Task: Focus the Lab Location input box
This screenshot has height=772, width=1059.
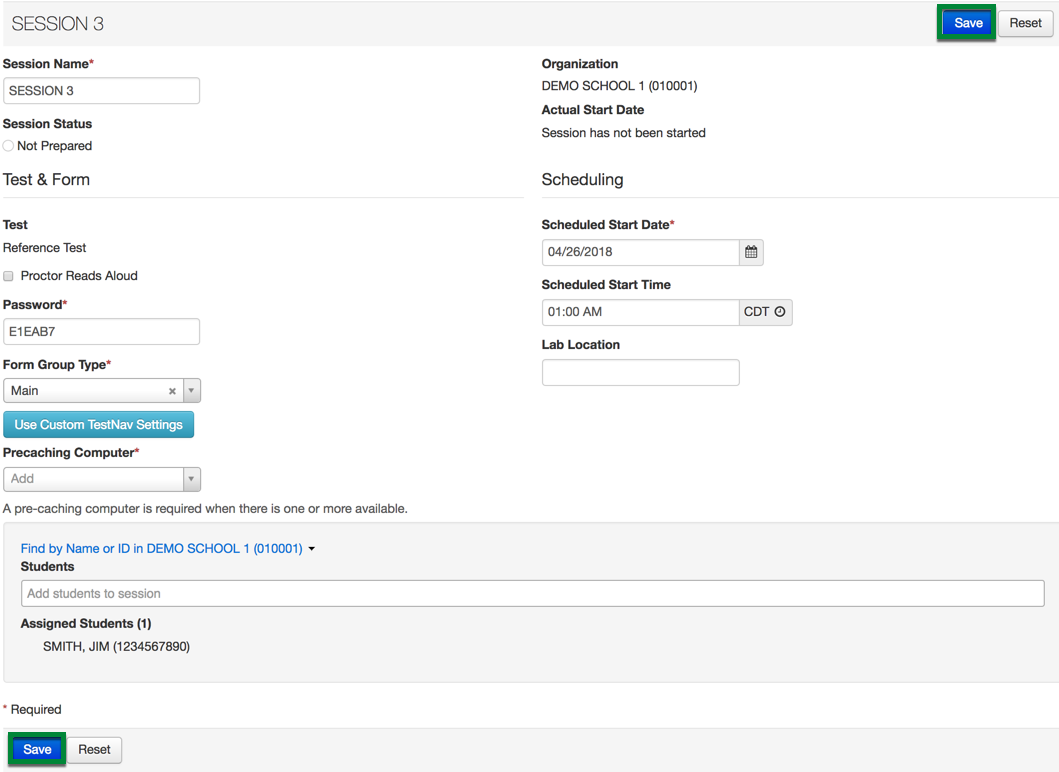Action: tap(640, 373)
